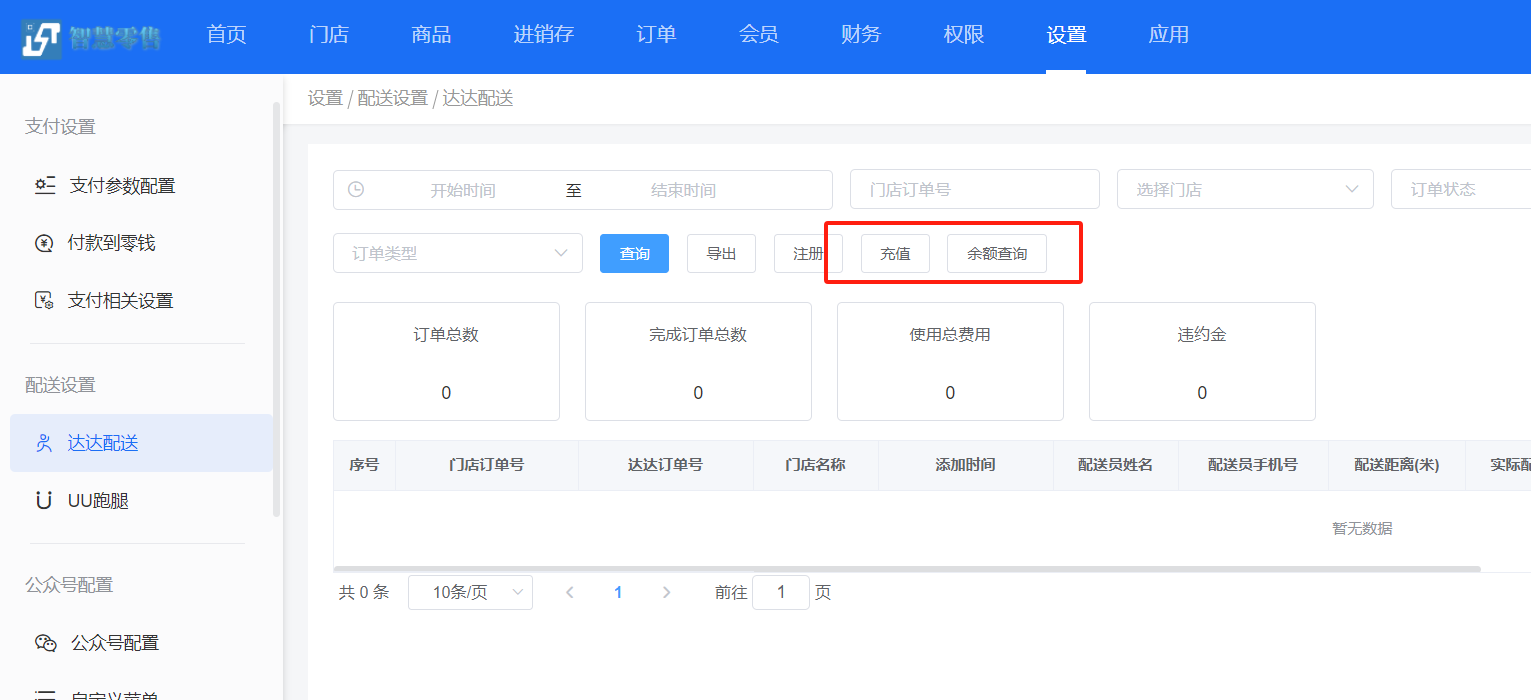This screenshot has width=1531, height=700.
Task: Click the 查询 button
Action: tap(634, 253)
